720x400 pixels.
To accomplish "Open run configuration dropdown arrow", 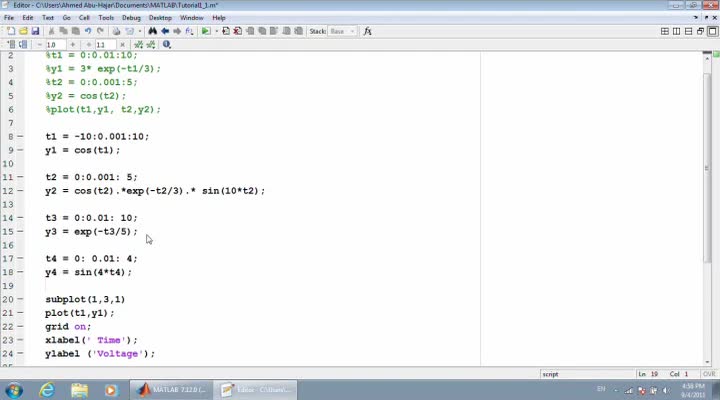I will click(216, 31).
